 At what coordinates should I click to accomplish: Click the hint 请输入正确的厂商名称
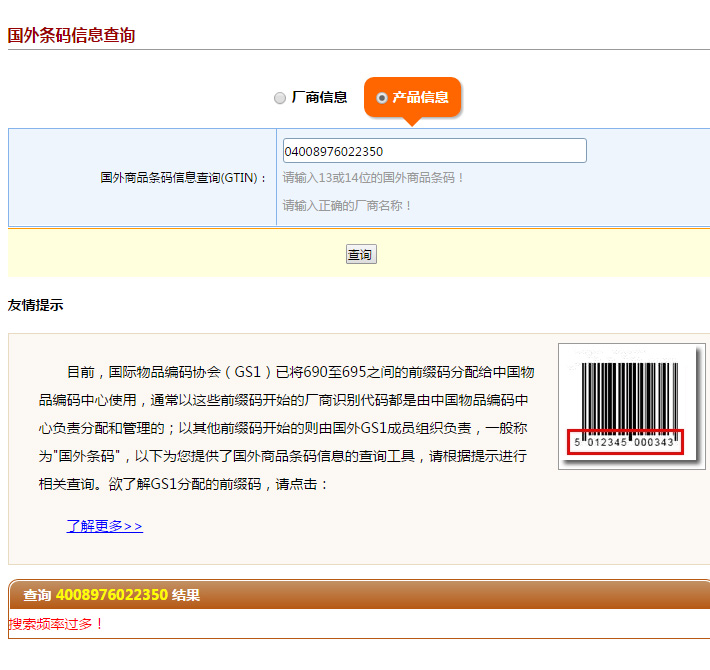(x=347, y=205)
